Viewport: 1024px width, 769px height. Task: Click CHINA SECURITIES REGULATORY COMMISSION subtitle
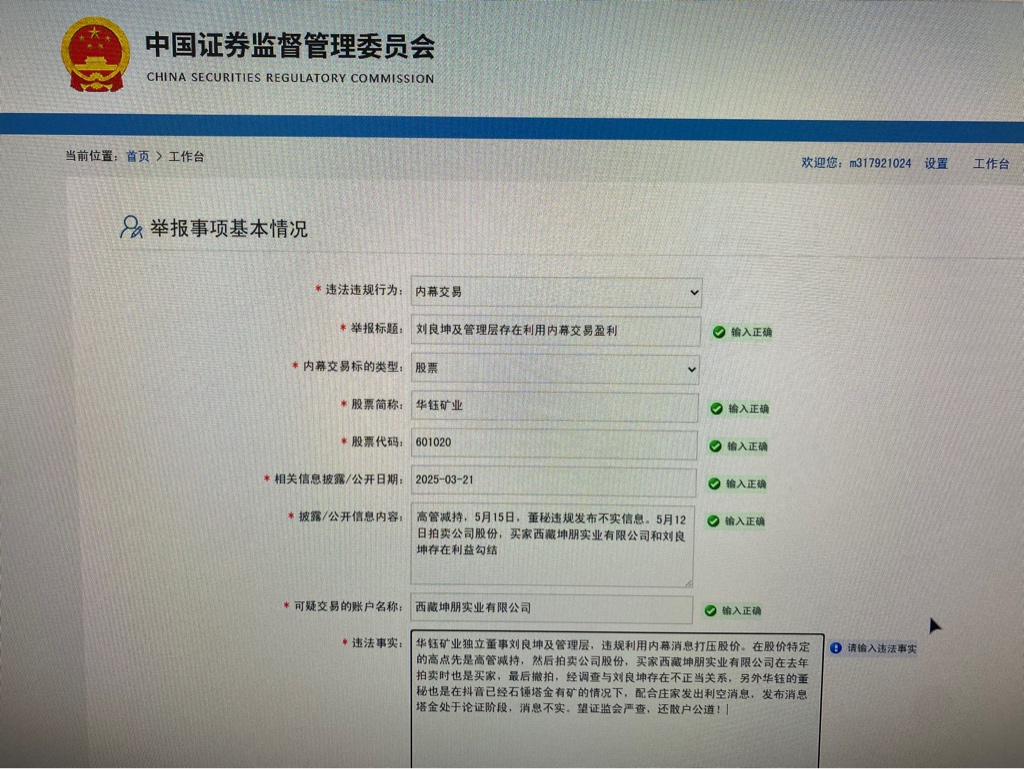pos(291,78)
